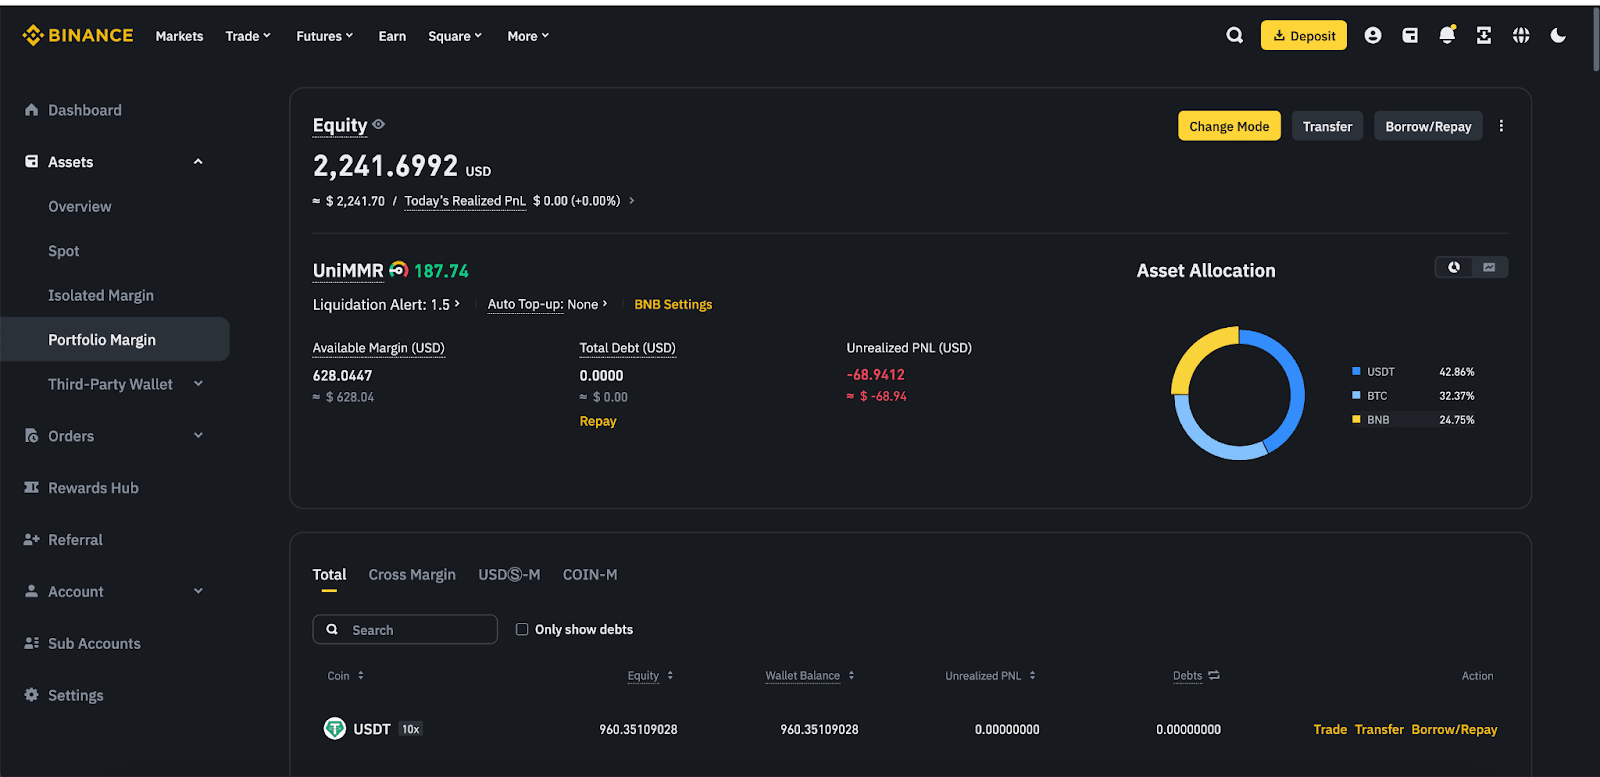This screenshot has width=1600, height=777.
Task: Enable Only show debts checkbox
Action: tap(522, 629)
